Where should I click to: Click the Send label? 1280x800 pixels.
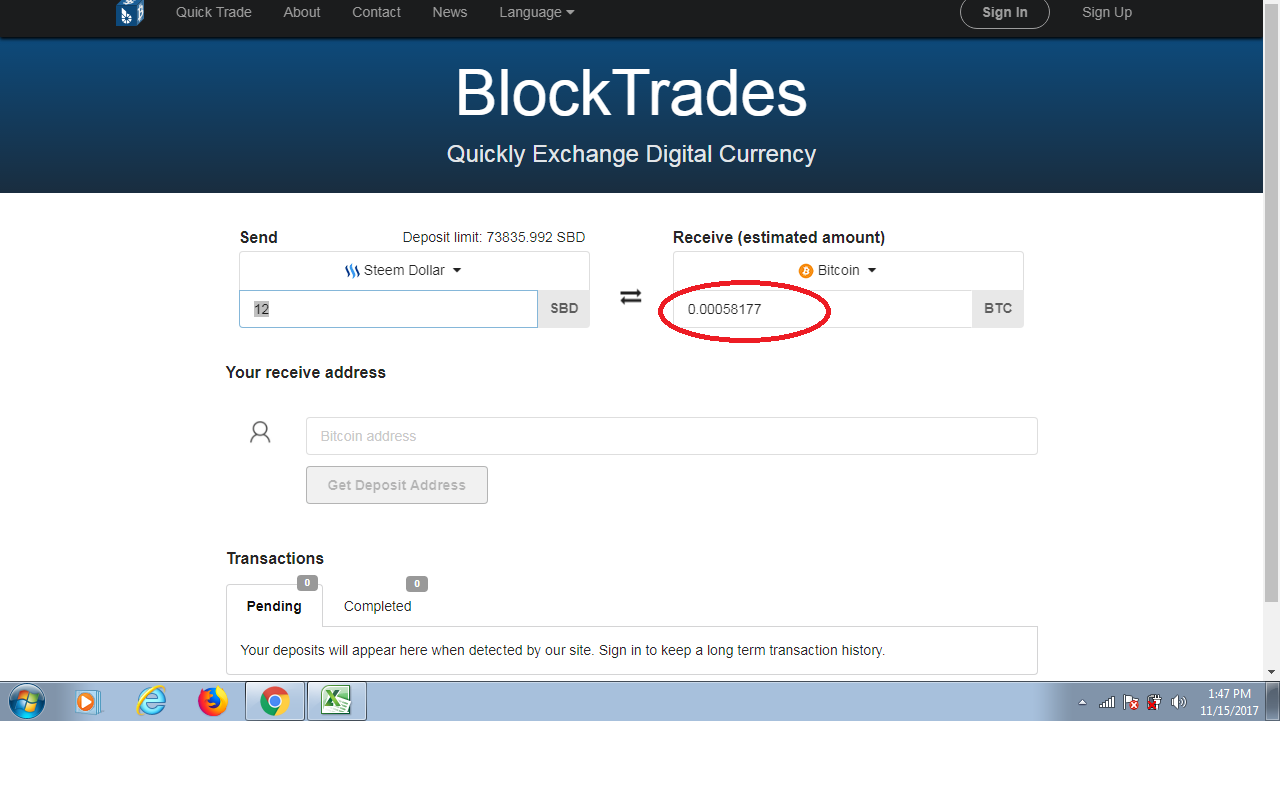(259, 237)
